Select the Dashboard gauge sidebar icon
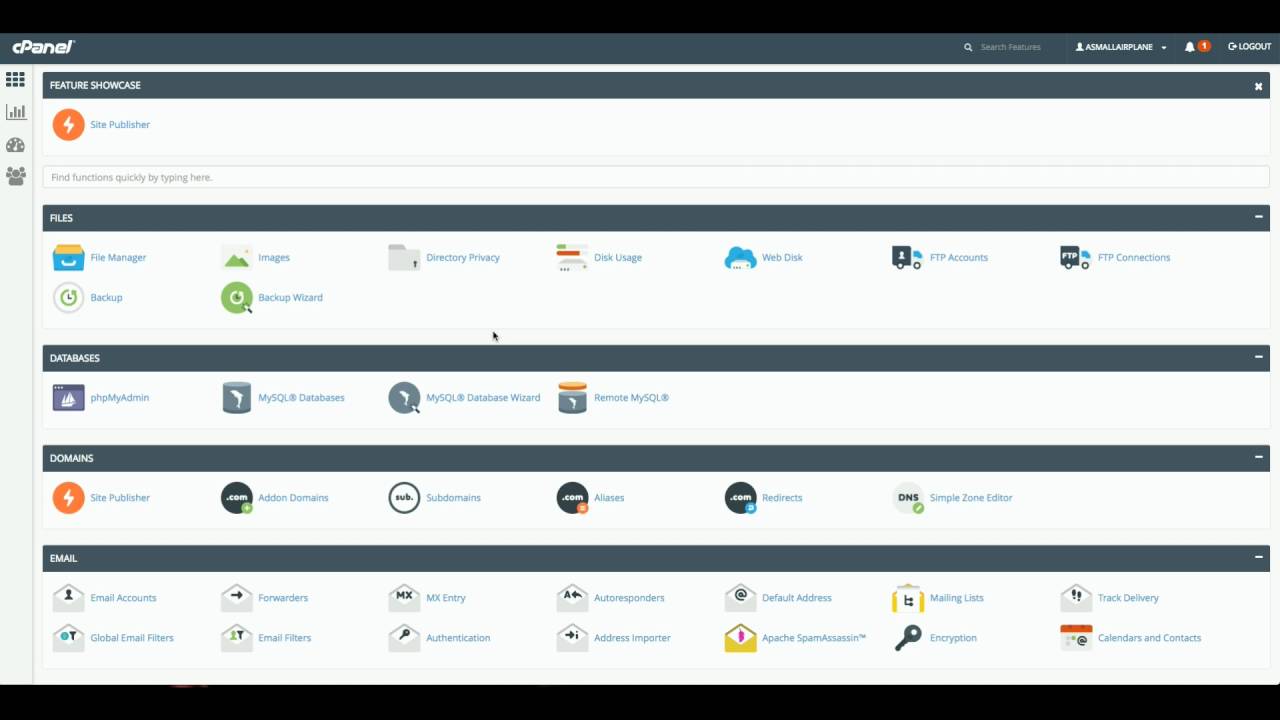The height and width of the screenshot is (720, 1280). click(x=15, y=145)
